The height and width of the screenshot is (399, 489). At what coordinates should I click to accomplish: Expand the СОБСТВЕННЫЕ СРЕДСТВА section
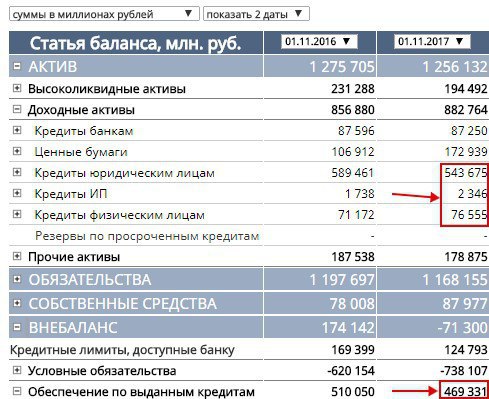(x=17, y=303)
